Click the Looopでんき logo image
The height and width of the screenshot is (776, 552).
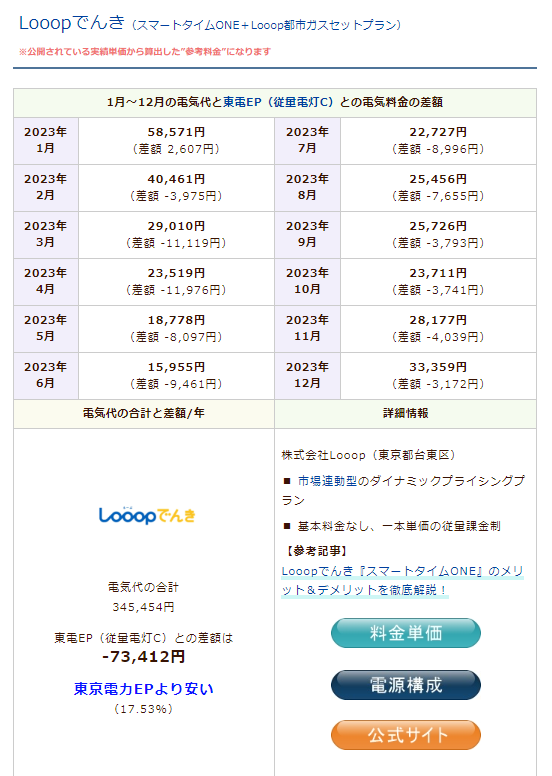click(147, 515)
